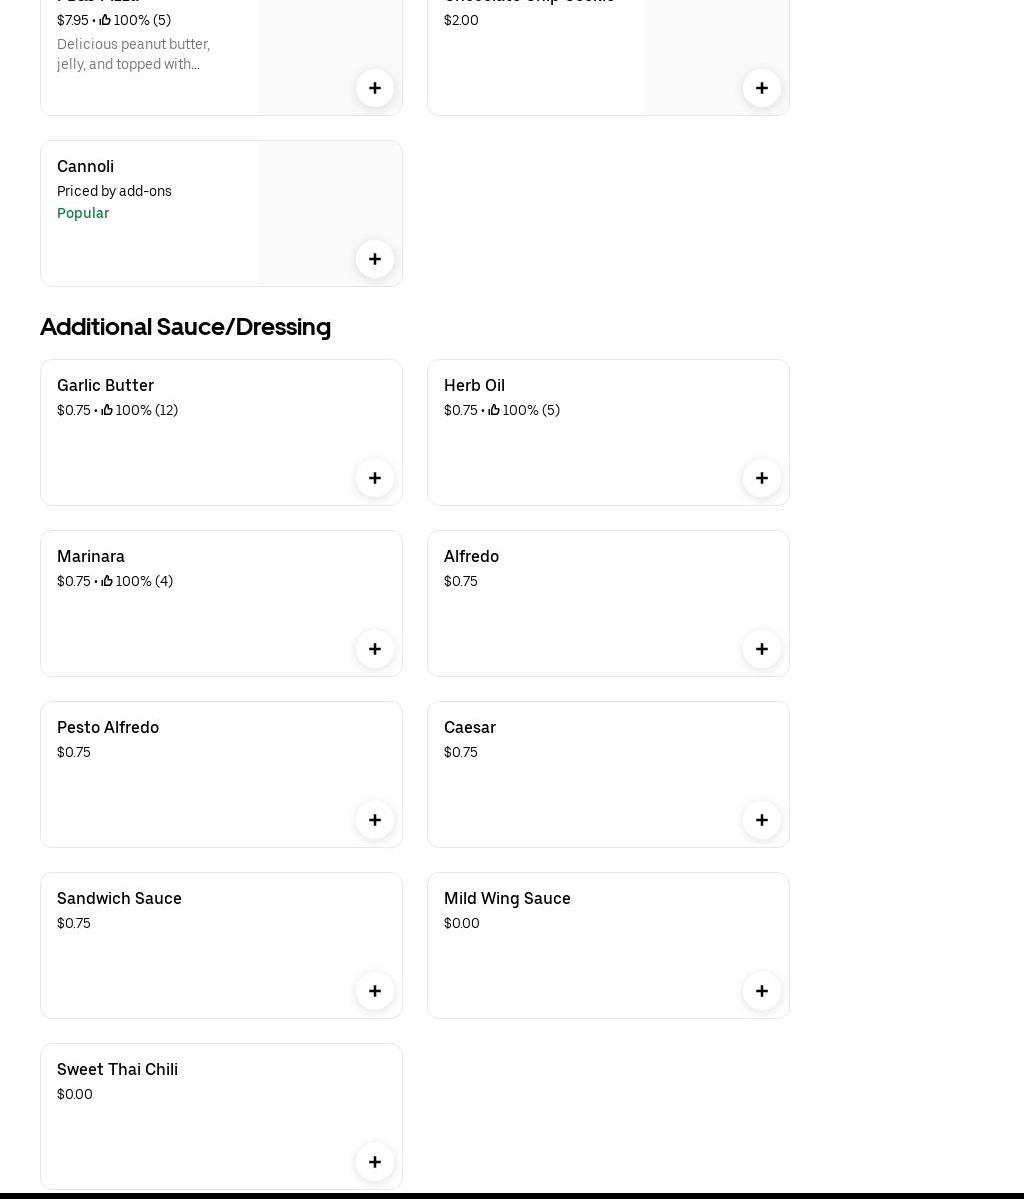
Task: Add Alfredo sauce via plus icon
Action: 762,649
